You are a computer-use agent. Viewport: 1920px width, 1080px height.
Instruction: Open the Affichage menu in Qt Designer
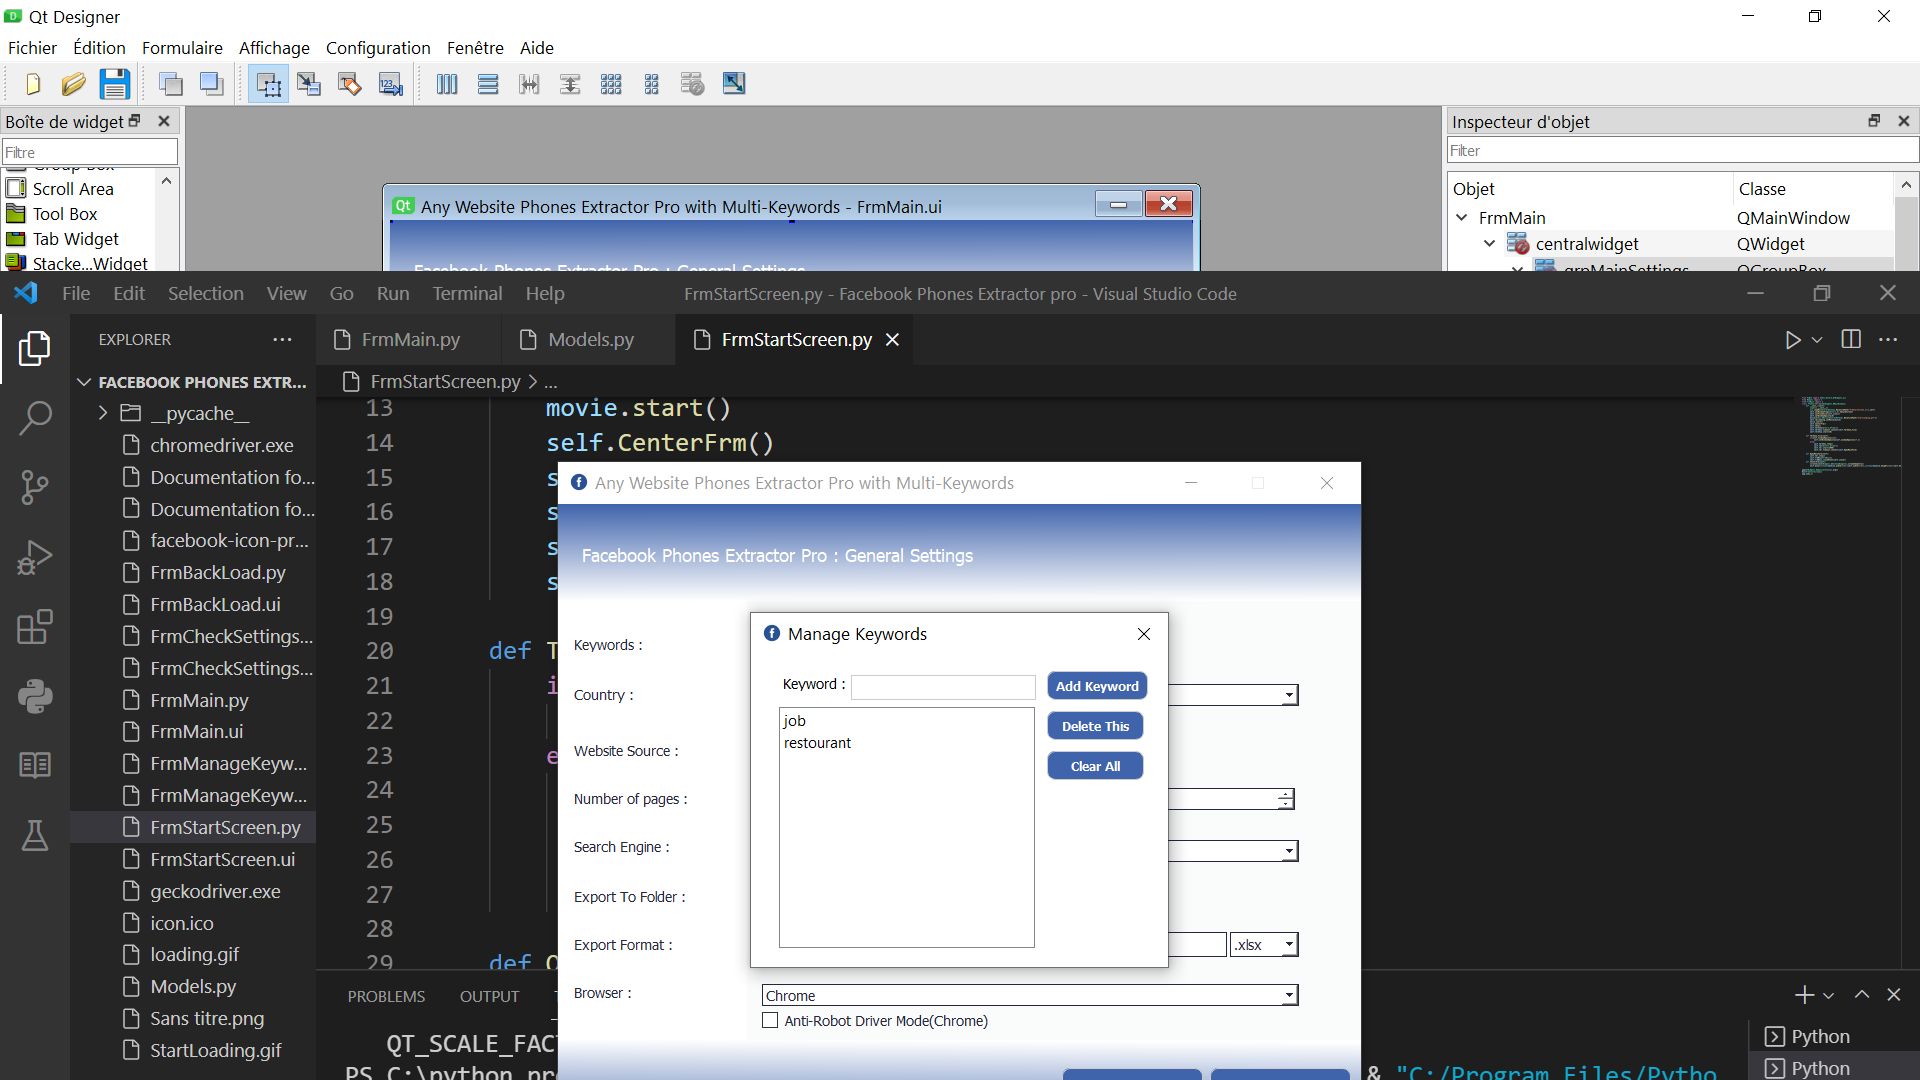(x=274, y=48)
